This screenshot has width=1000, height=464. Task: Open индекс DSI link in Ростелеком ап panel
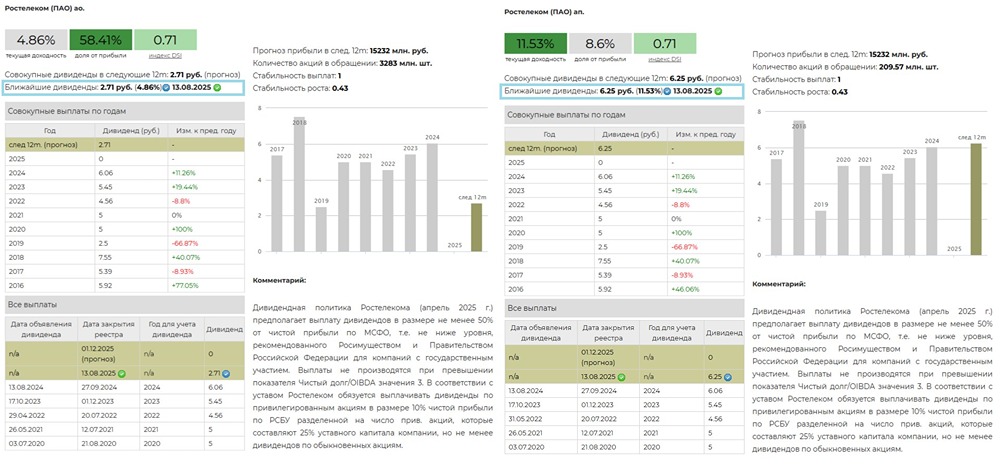click(665, 59)
